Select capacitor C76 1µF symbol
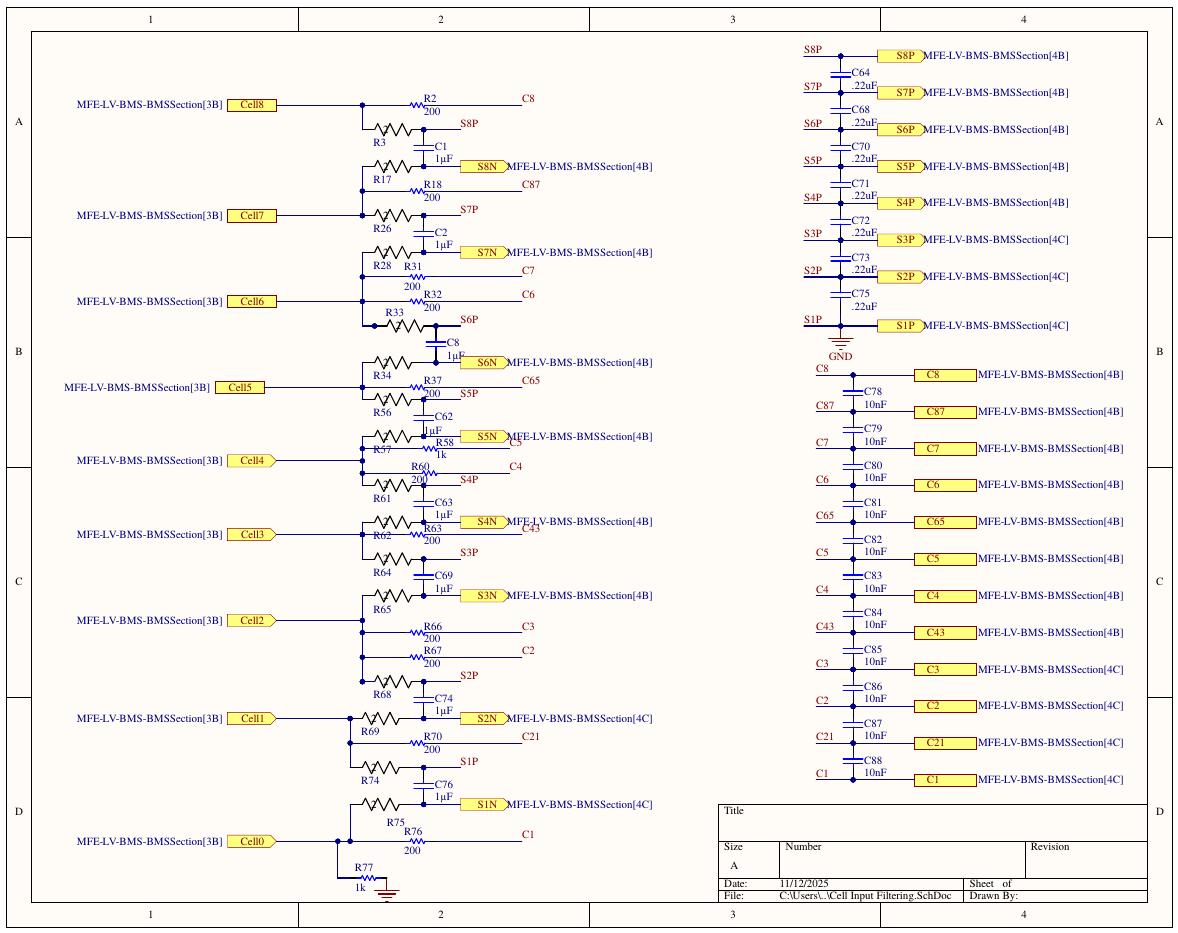Viewport: 1178px width, 933px height. tap(424, 786)
